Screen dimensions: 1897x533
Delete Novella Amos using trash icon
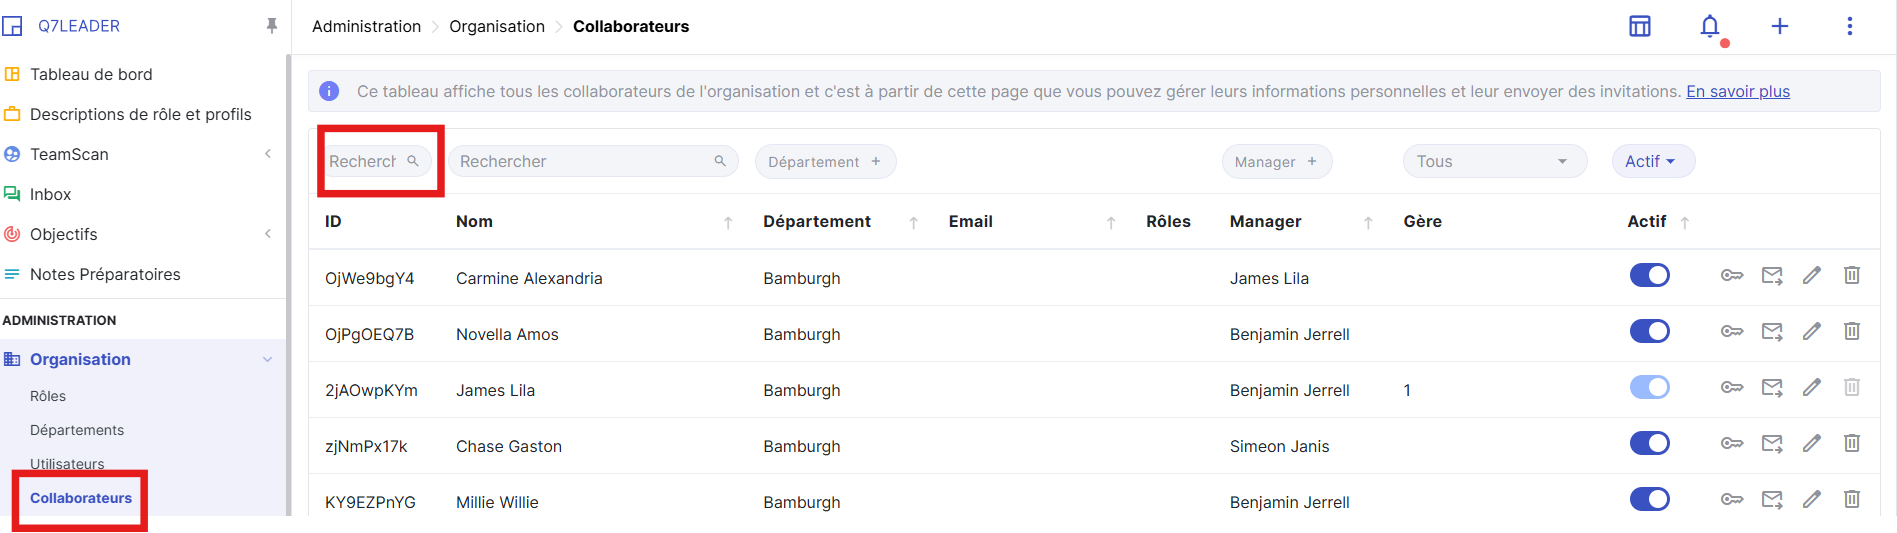pos(1851,332)
